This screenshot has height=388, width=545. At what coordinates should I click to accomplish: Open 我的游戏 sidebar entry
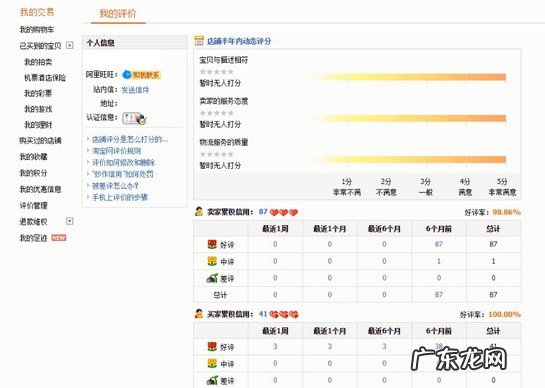tap(38, 109)
